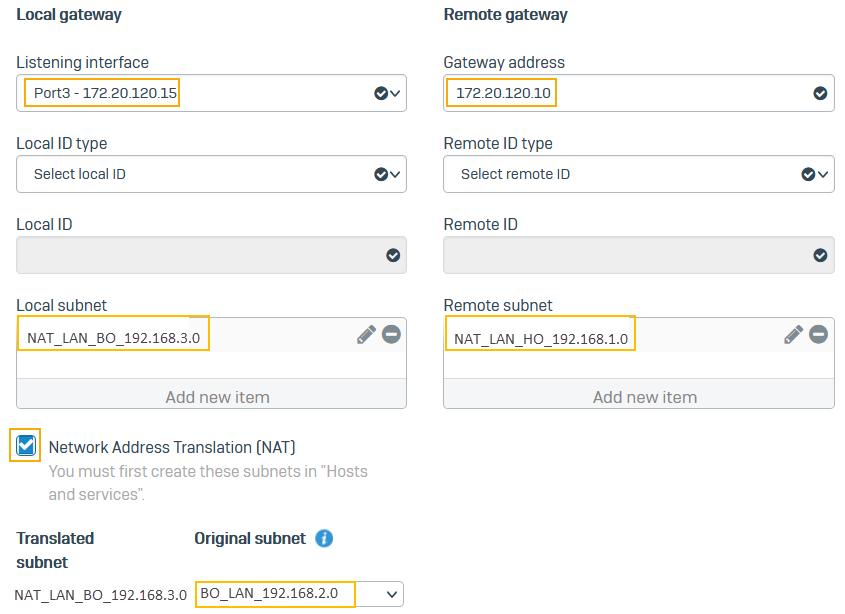Edit the Remote subnet NAT_LAN_HO_192.168.1.0 entry
The height and width of the screenshot is (614, 845).
click(793, 334)
